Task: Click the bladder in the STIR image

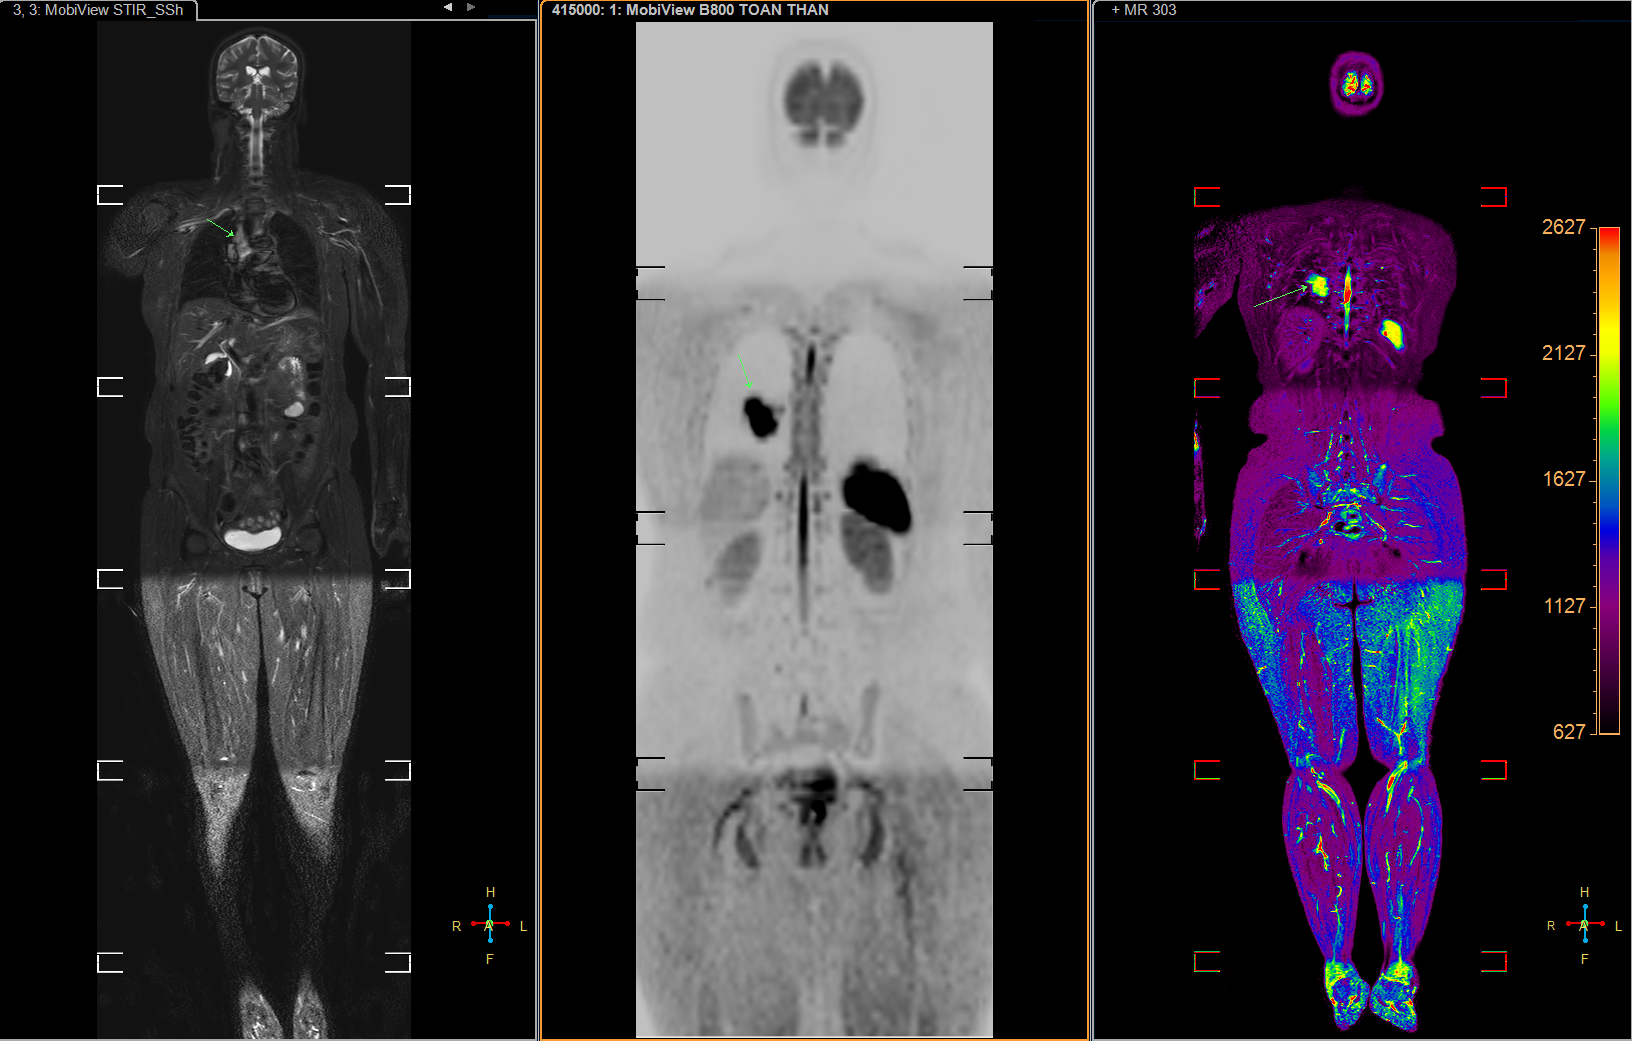Action: coord(252,539)
